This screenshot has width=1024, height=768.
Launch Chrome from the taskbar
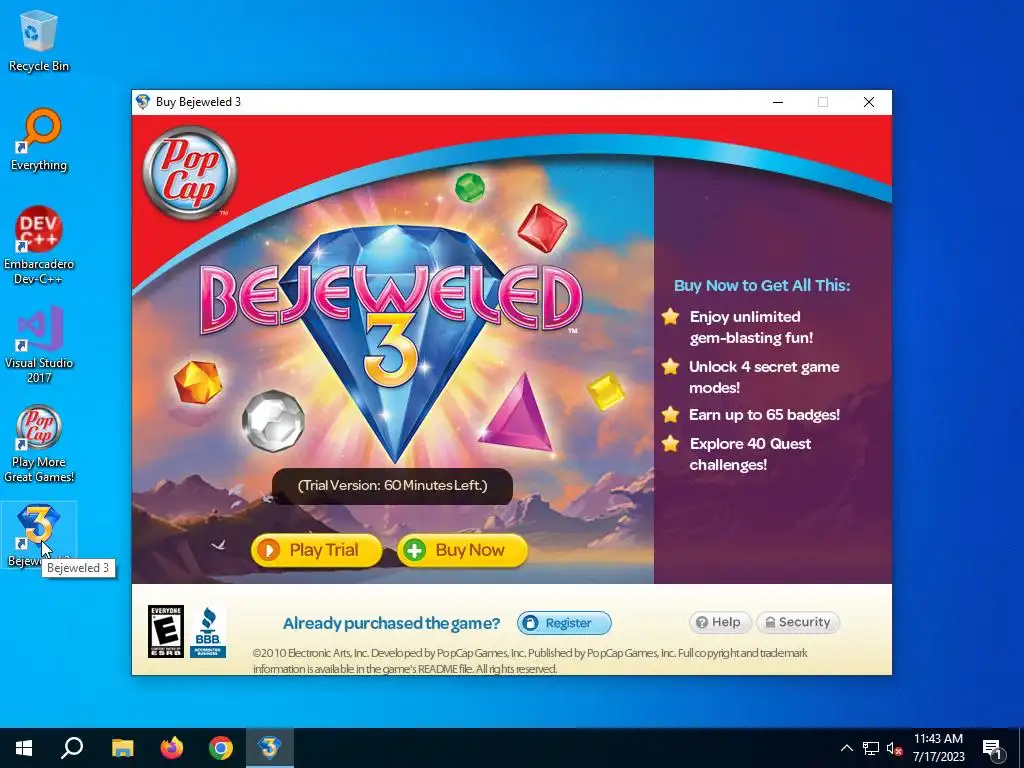pyautogui.click(x=221, y=748)
